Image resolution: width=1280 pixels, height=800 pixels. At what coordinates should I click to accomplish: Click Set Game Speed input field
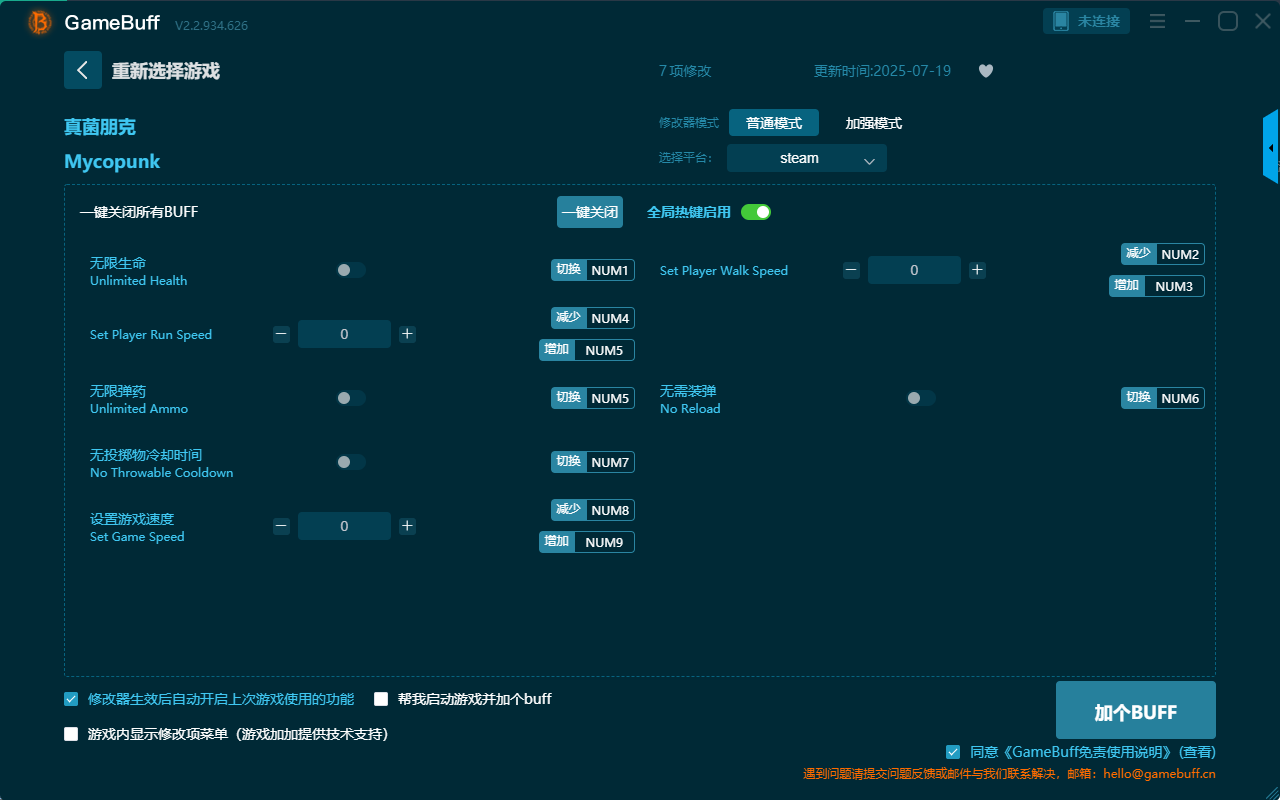[344, 526]
